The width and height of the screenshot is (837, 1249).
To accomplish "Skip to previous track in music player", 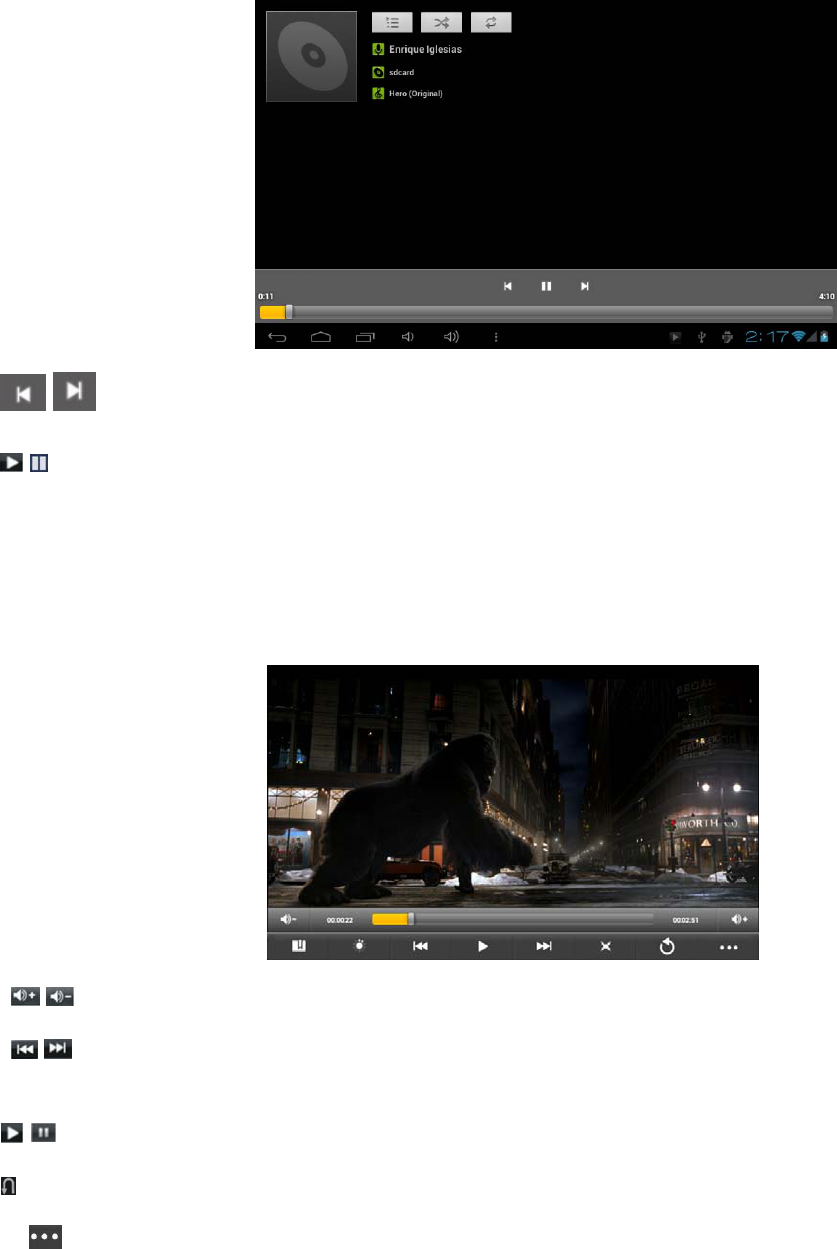I will [x=508, y=286].
